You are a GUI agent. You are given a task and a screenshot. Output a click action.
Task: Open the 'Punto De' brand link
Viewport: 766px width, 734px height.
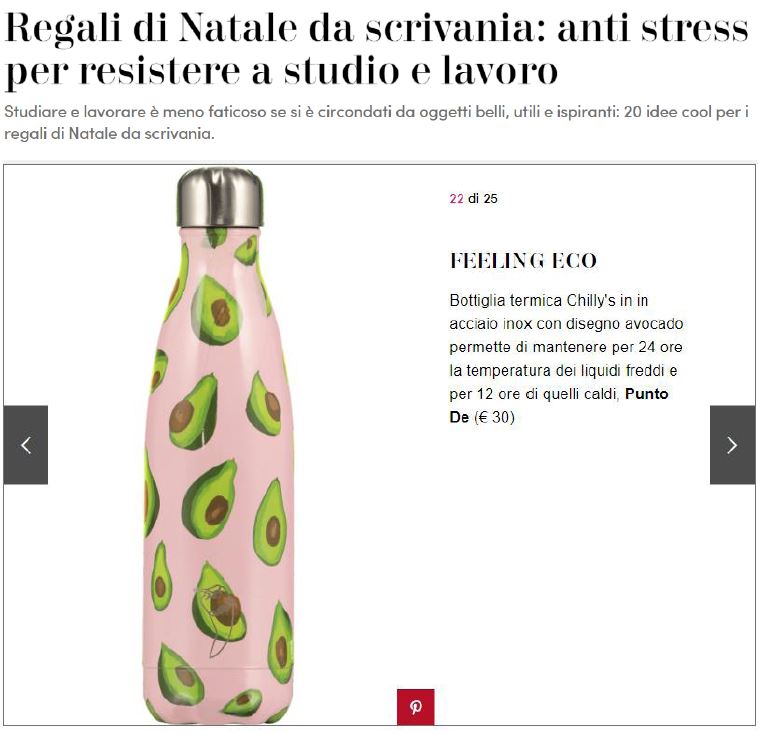tap(559, 406)
